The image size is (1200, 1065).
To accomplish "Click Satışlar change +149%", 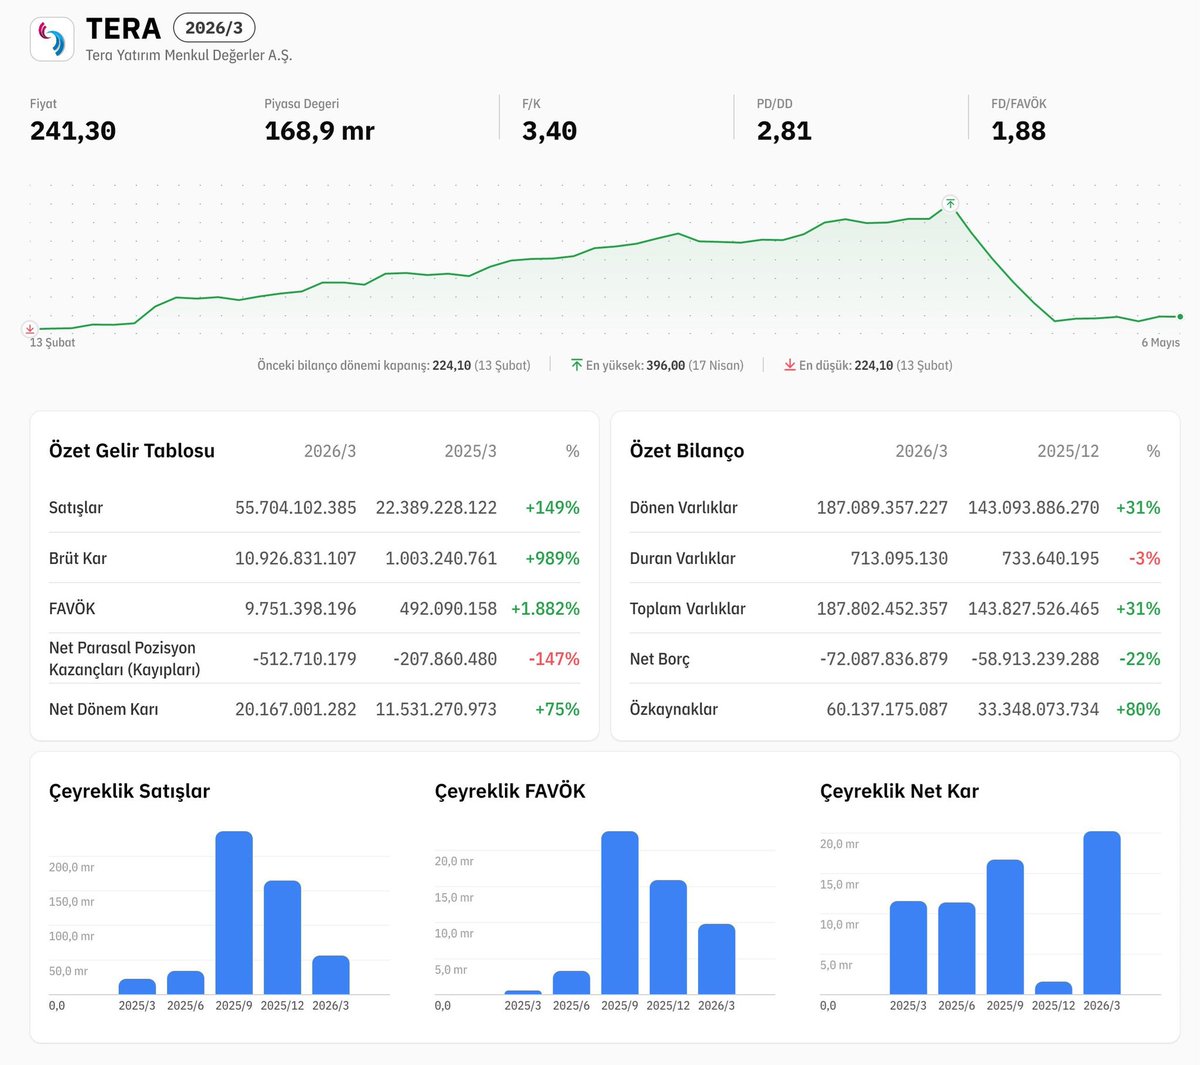I will pos(552,508).
